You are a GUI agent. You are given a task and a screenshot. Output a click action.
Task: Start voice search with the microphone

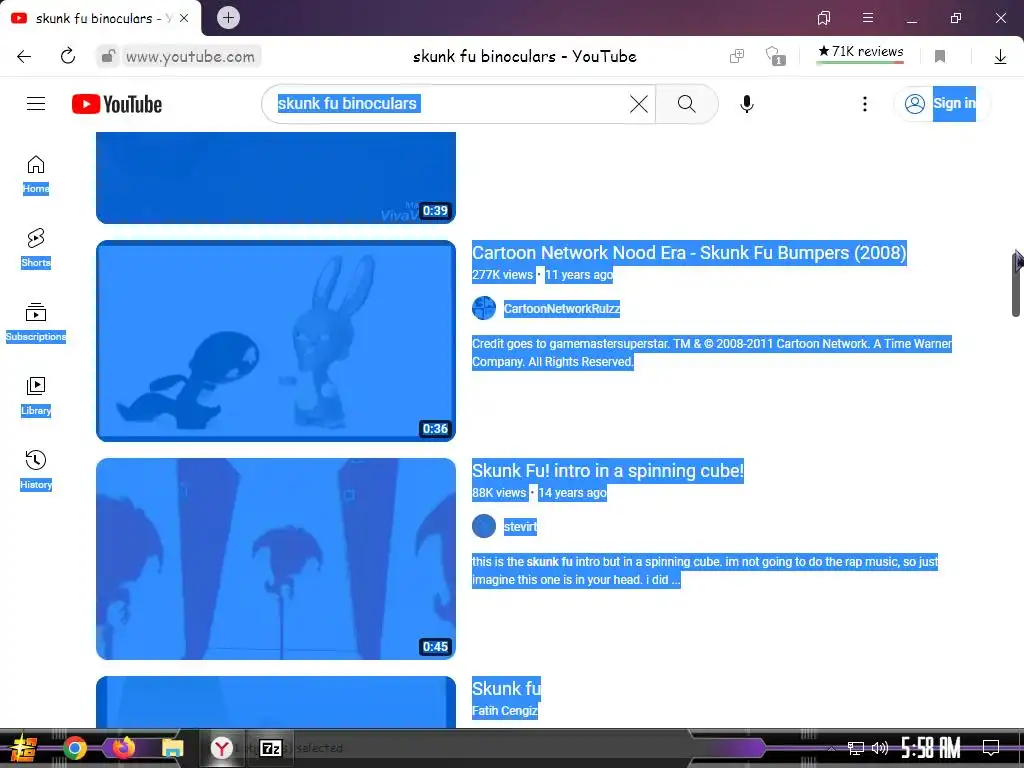click(x=747, y=104)
